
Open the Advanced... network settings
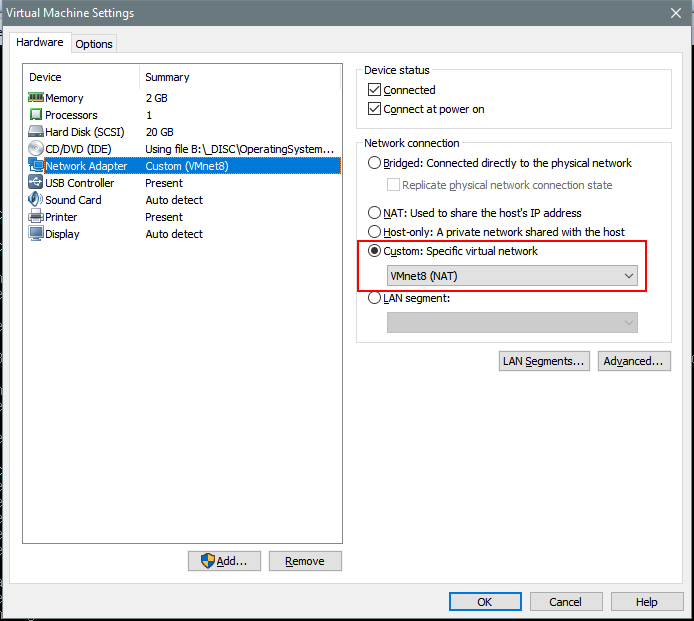[x=634, y=361]
